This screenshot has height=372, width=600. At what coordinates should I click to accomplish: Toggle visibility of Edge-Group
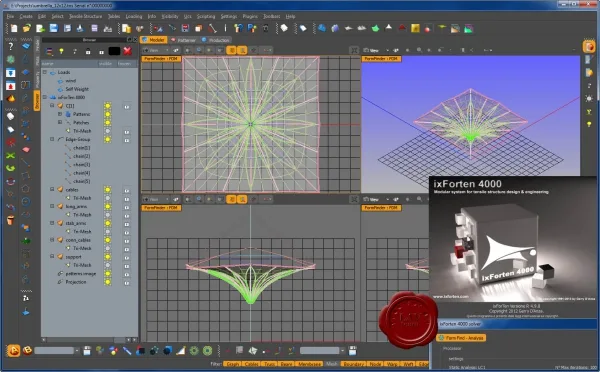tap(108, 139)
